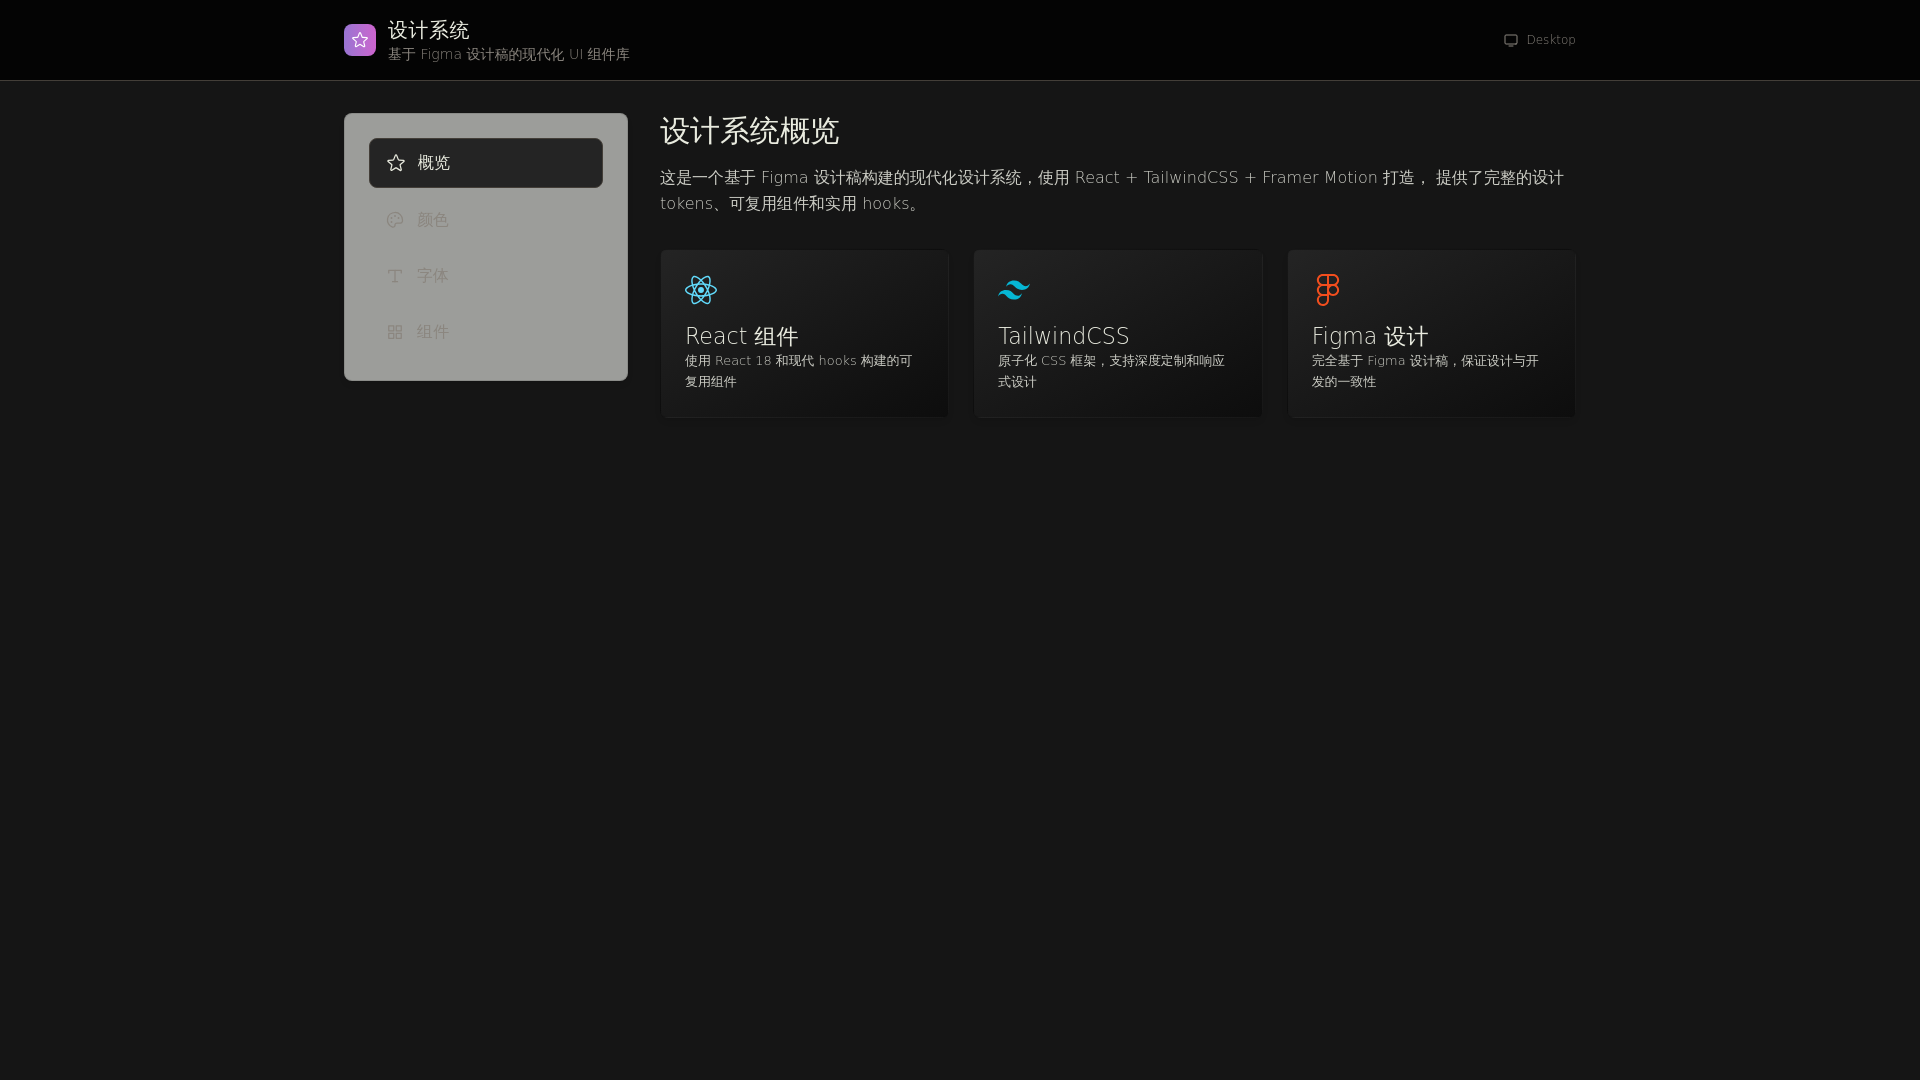
Task: Click the monitor icon next to Desktop
Action: coord(1511,40)
